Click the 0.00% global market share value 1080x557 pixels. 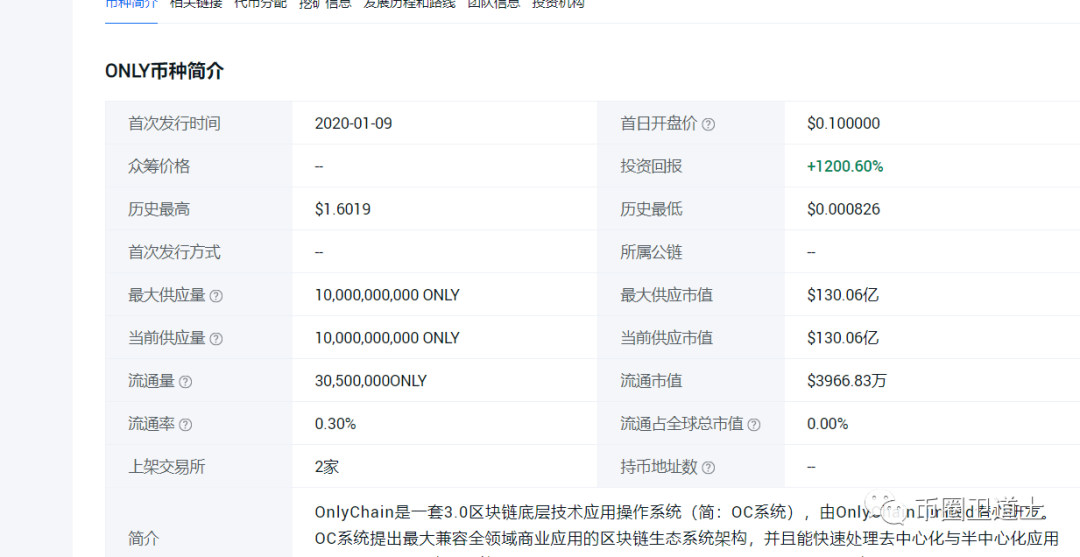point(828,423)
